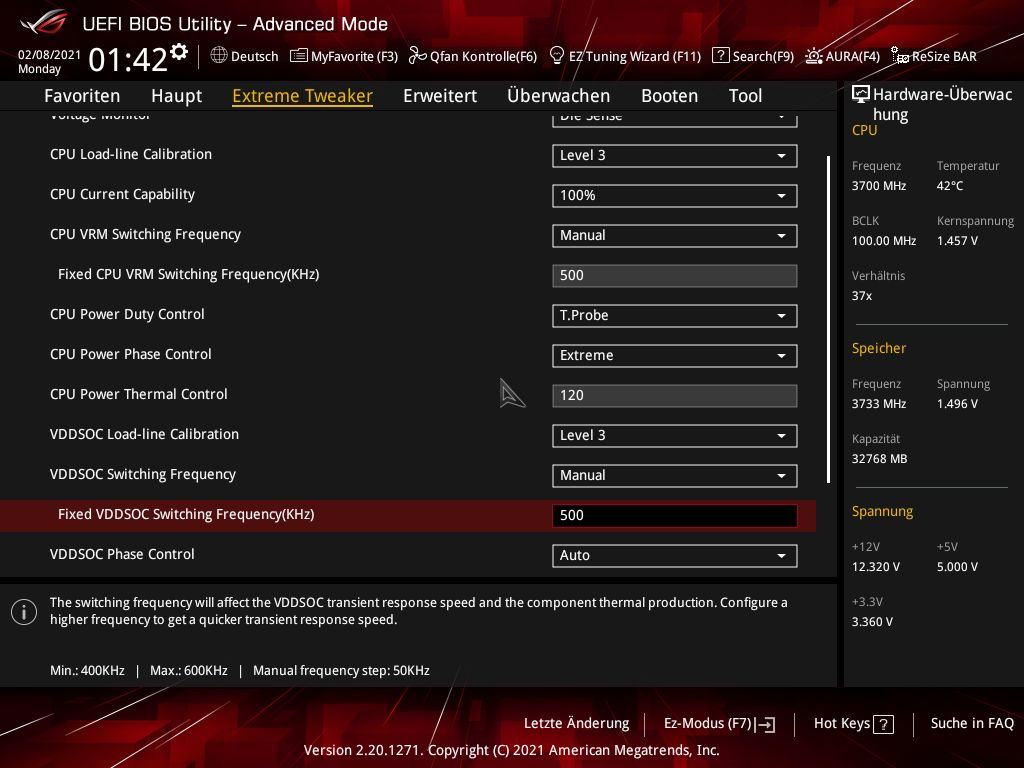Expand VDDSOC Load-line Calibration dropdown

click(675, 436)
